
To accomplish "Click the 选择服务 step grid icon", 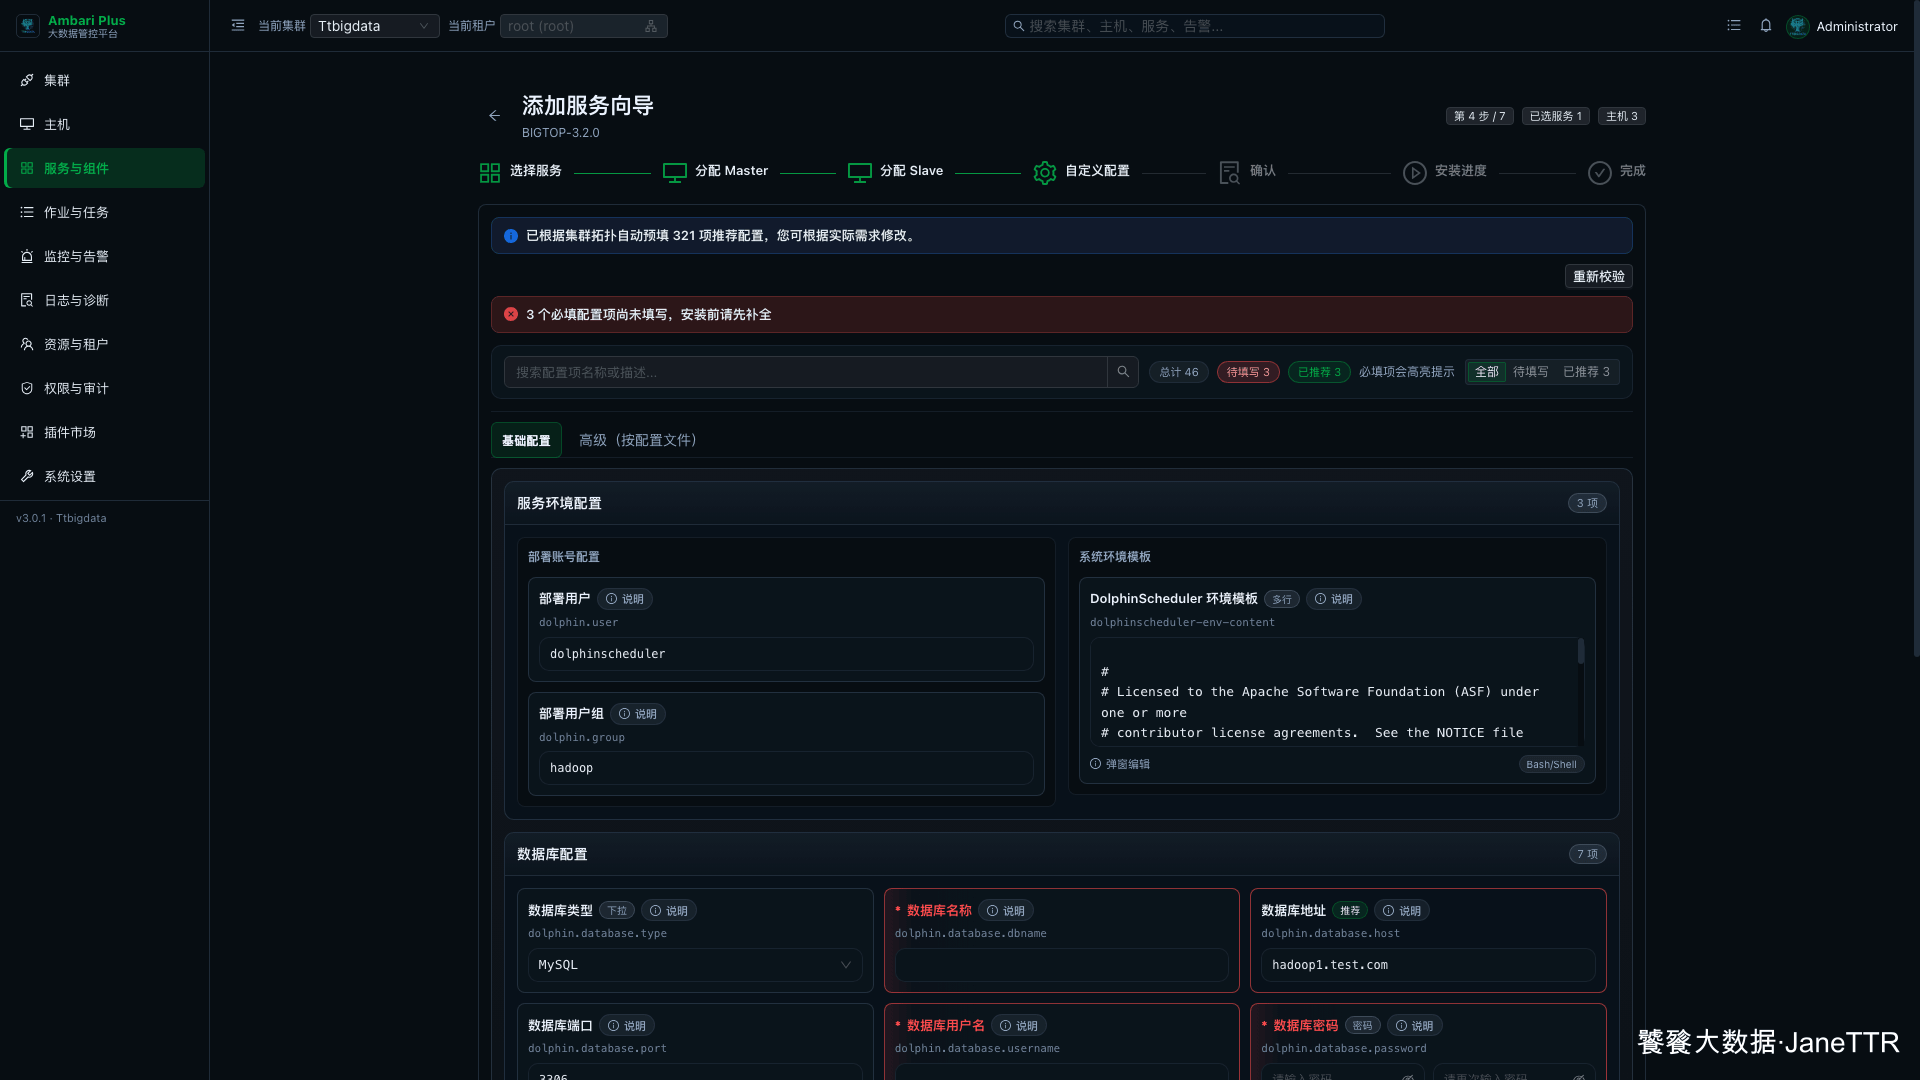I will click(x=490, y=173).
